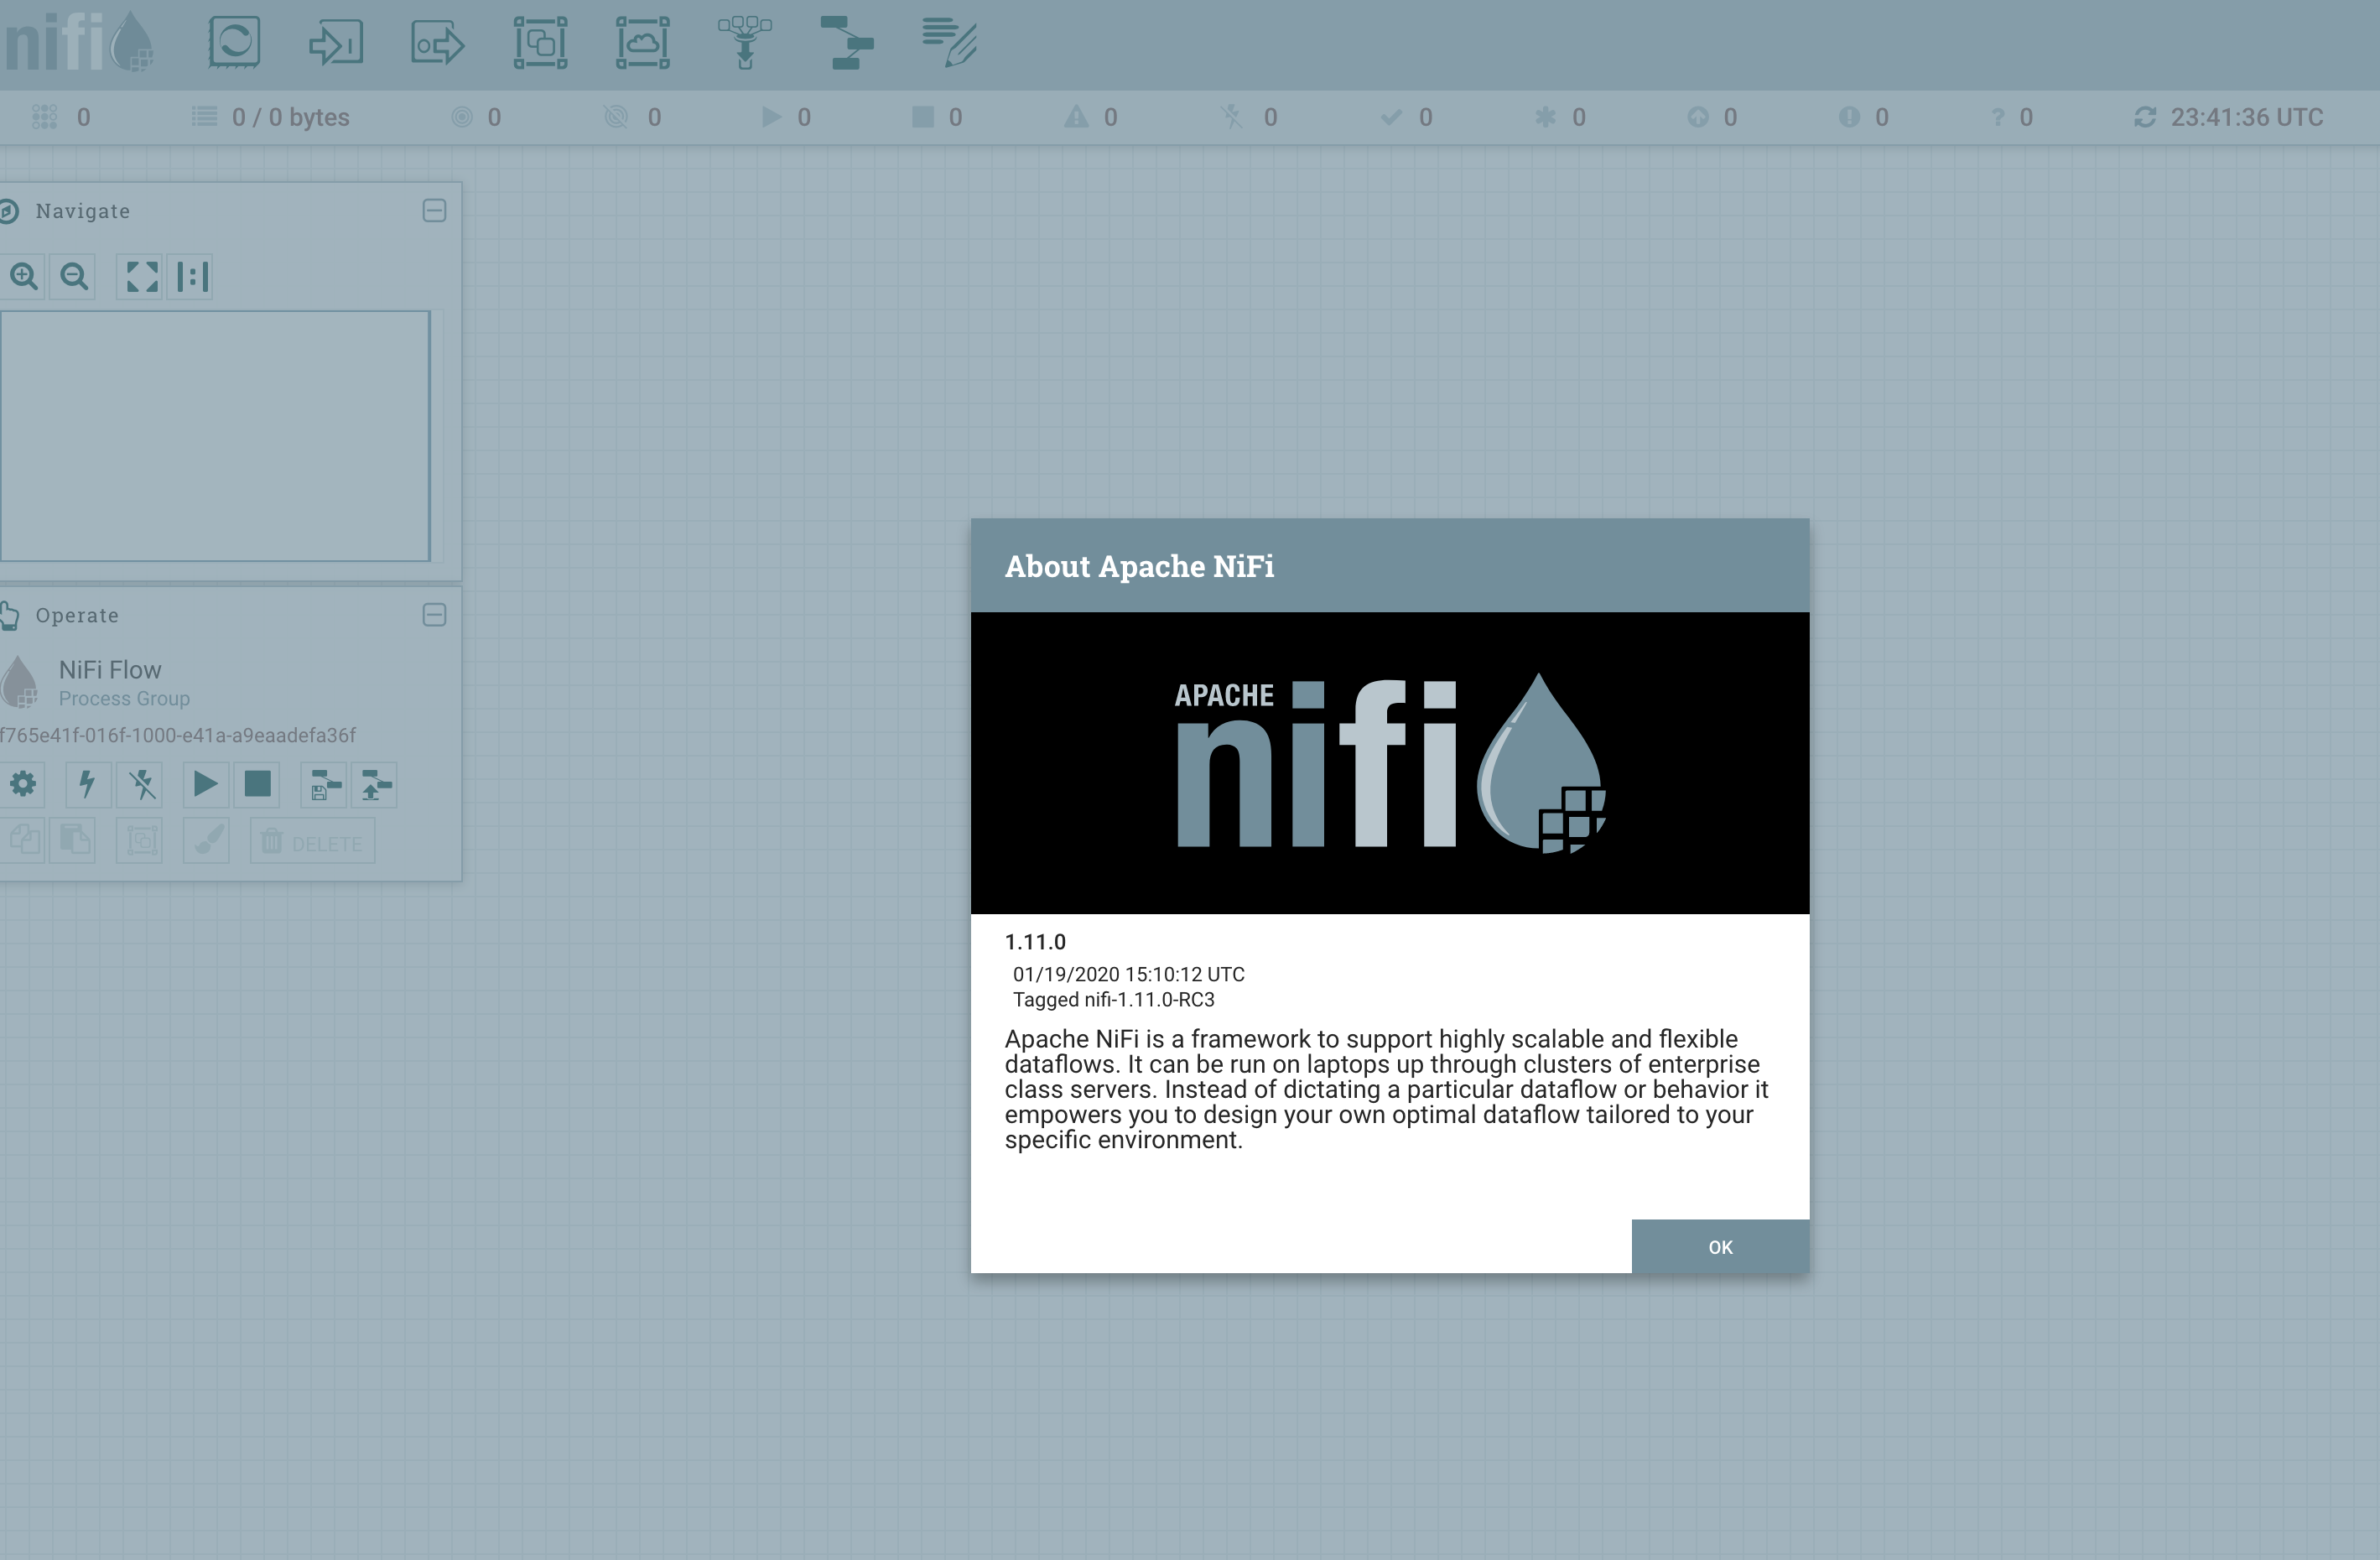Click Tagged nifi-1.11.0-RC3 text
2380x1560 pixels.
pos(1114,1000)
